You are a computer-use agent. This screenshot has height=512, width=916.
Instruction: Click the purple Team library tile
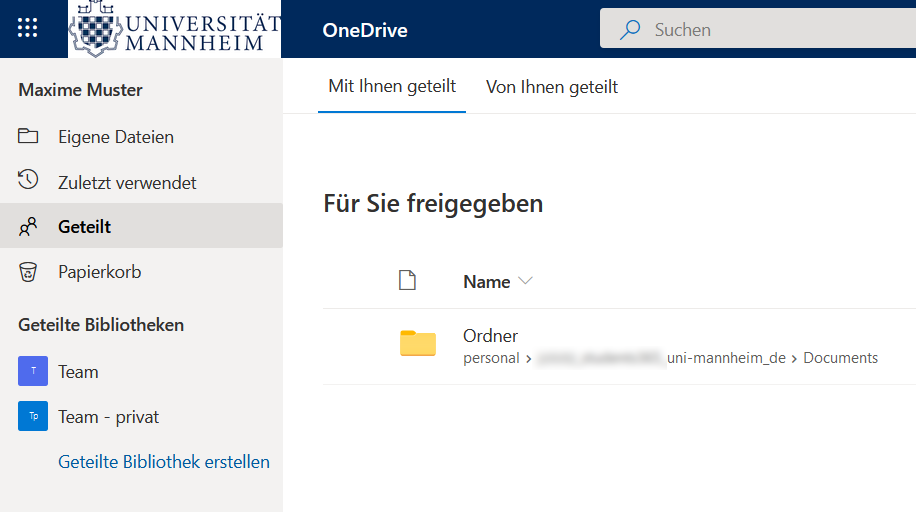33,371
